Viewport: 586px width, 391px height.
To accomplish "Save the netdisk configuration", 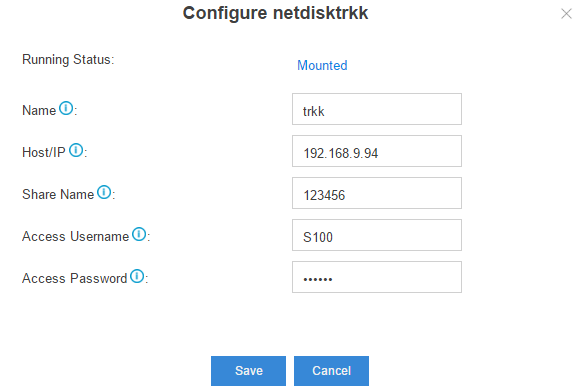I will (249, 371).
